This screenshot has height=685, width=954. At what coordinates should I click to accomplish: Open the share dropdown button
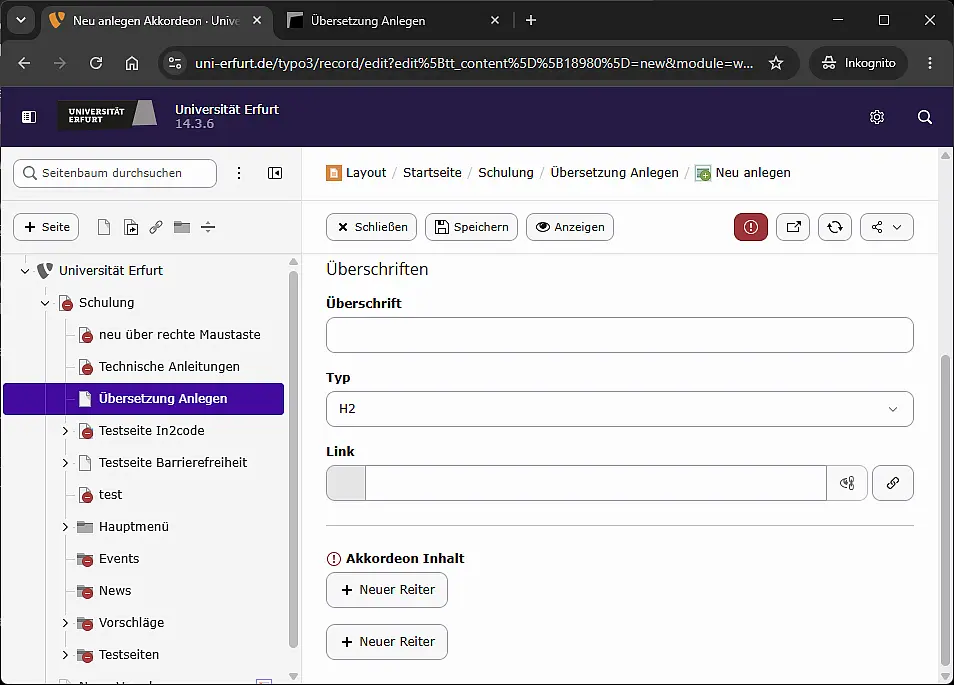[886, 227]
